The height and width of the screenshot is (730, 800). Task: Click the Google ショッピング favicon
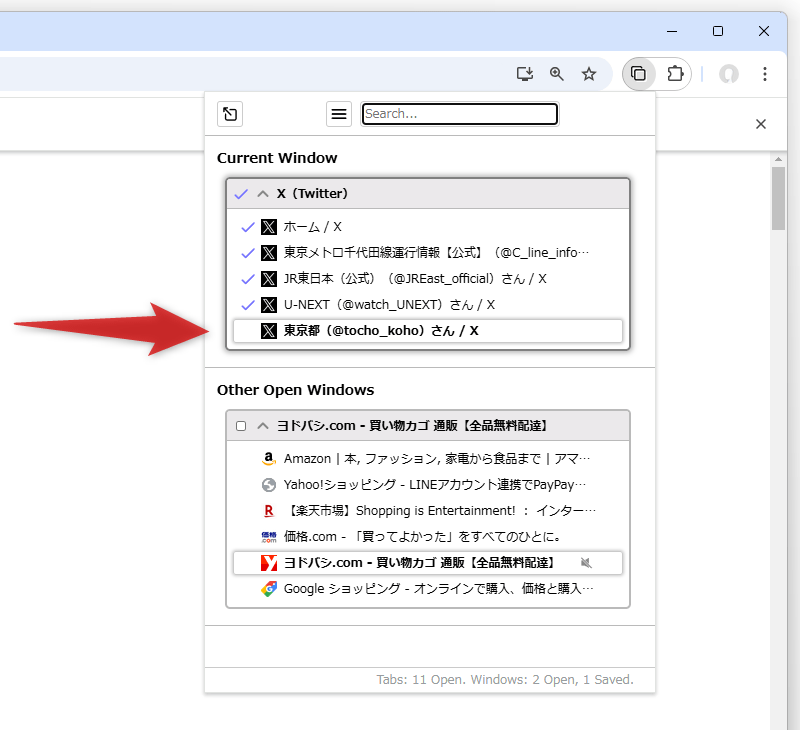269,589
